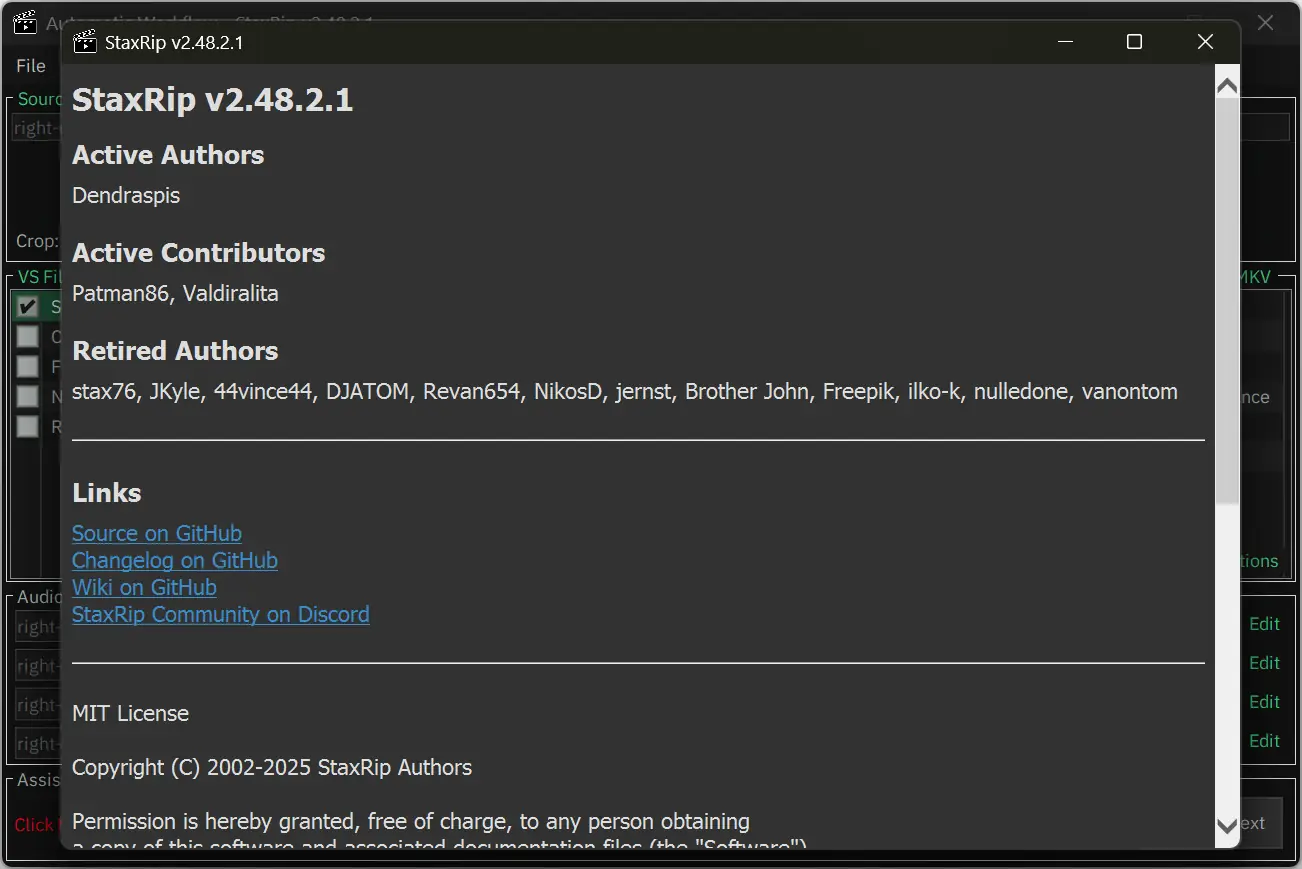Open the StaxRip Community on Discord link

coord(221,614)
